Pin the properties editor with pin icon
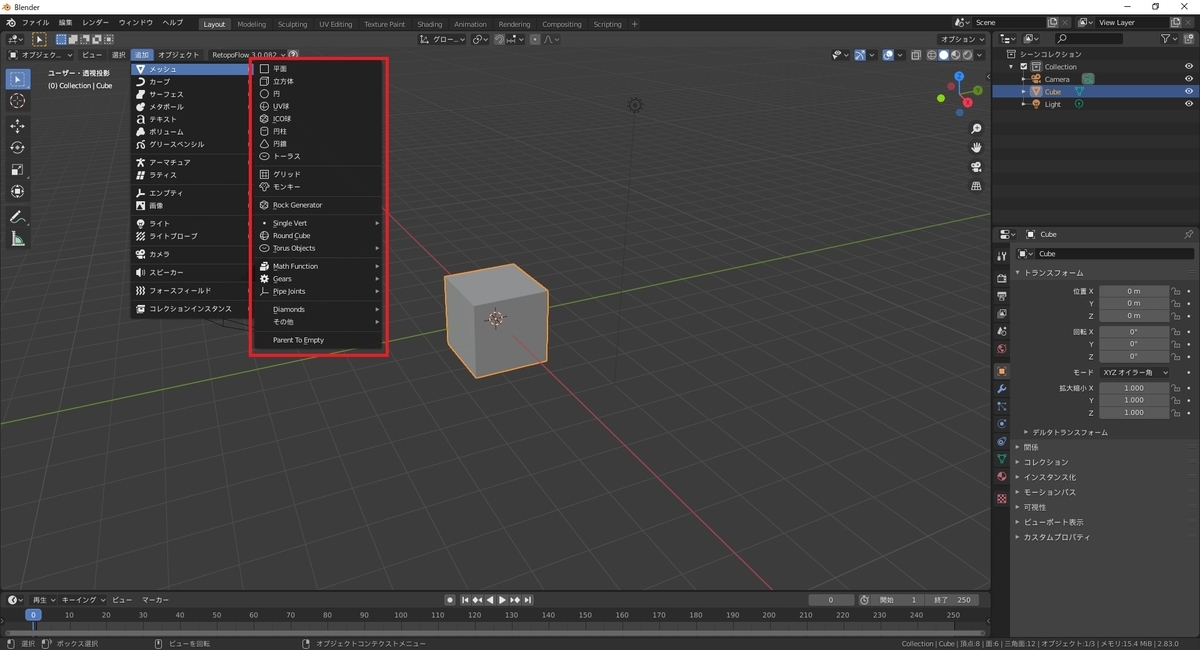This screenshot has height=650, width=1200. point(1188,234)
